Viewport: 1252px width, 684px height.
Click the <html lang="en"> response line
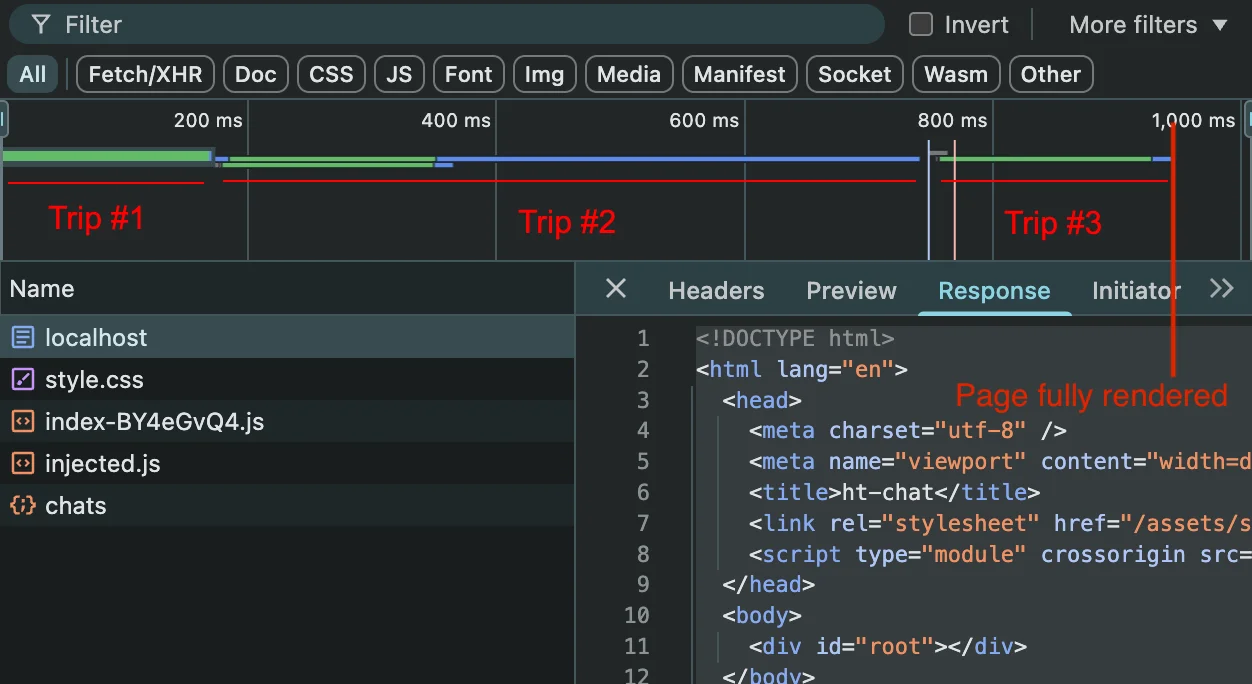802,369
